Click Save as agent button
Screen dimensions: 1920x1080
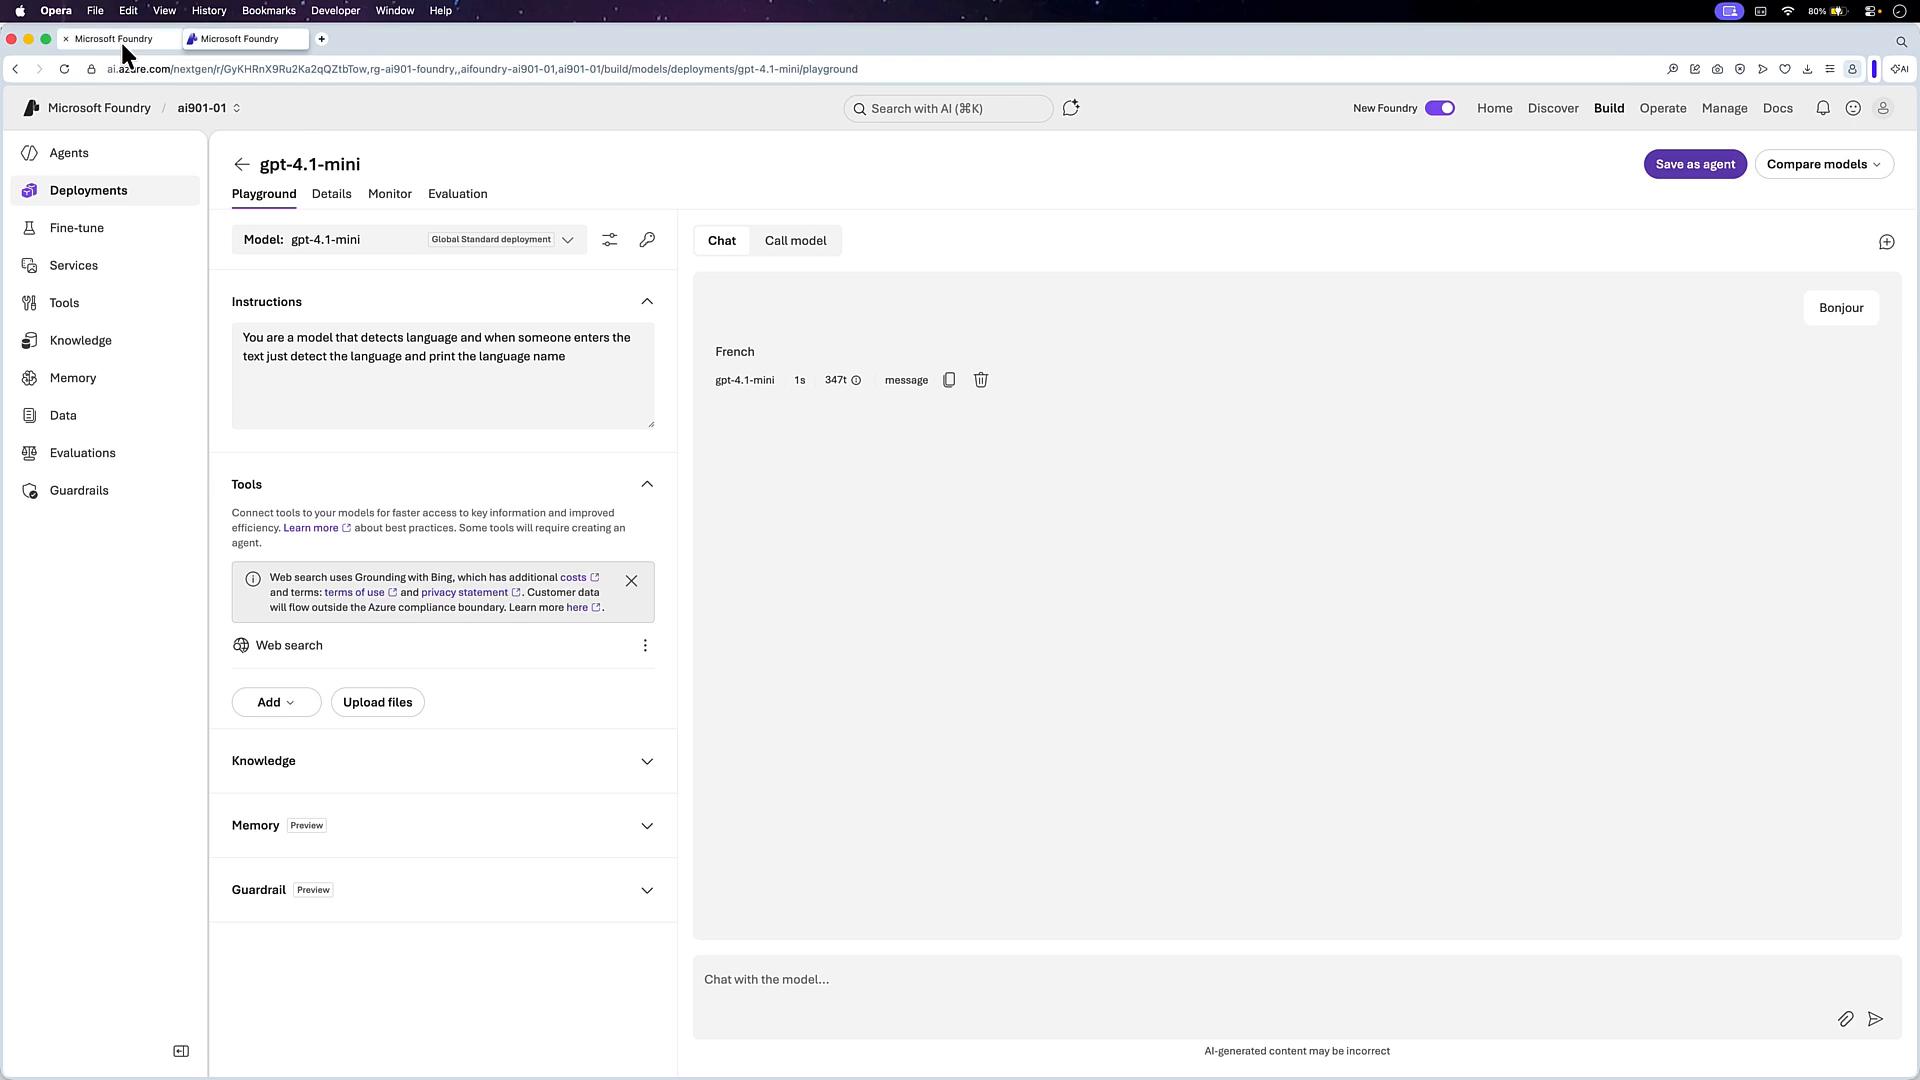(1695, 164)
